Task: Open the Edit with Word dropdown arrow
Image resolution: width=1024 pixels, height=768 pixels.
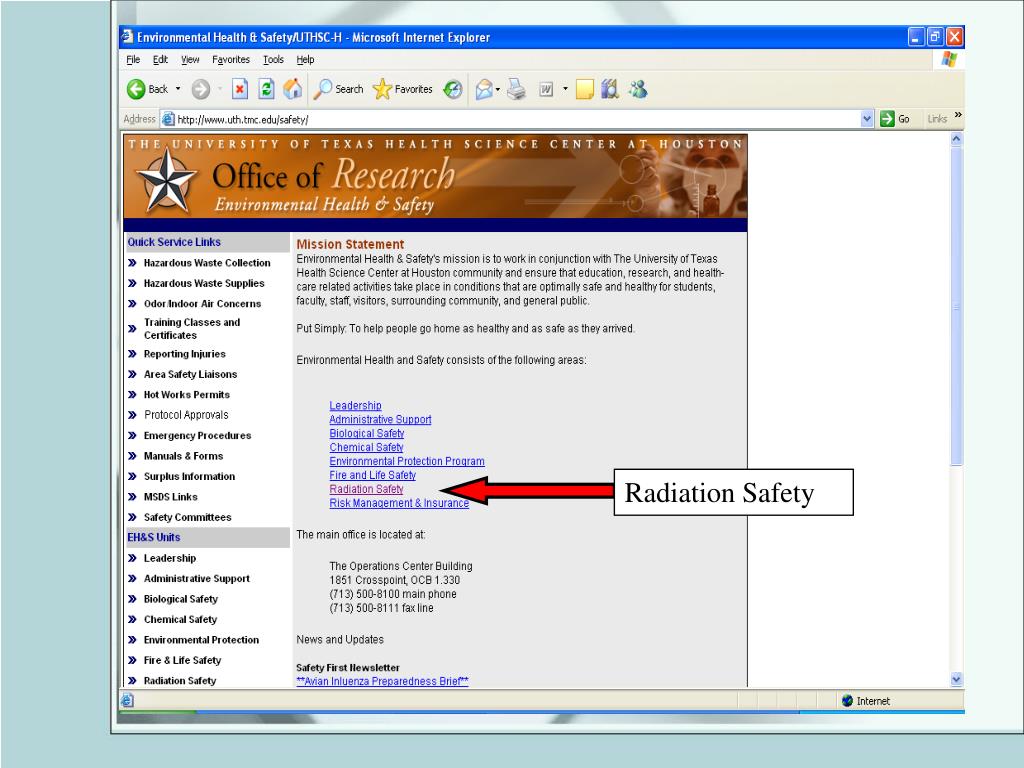Action: [x=566, y=89]
